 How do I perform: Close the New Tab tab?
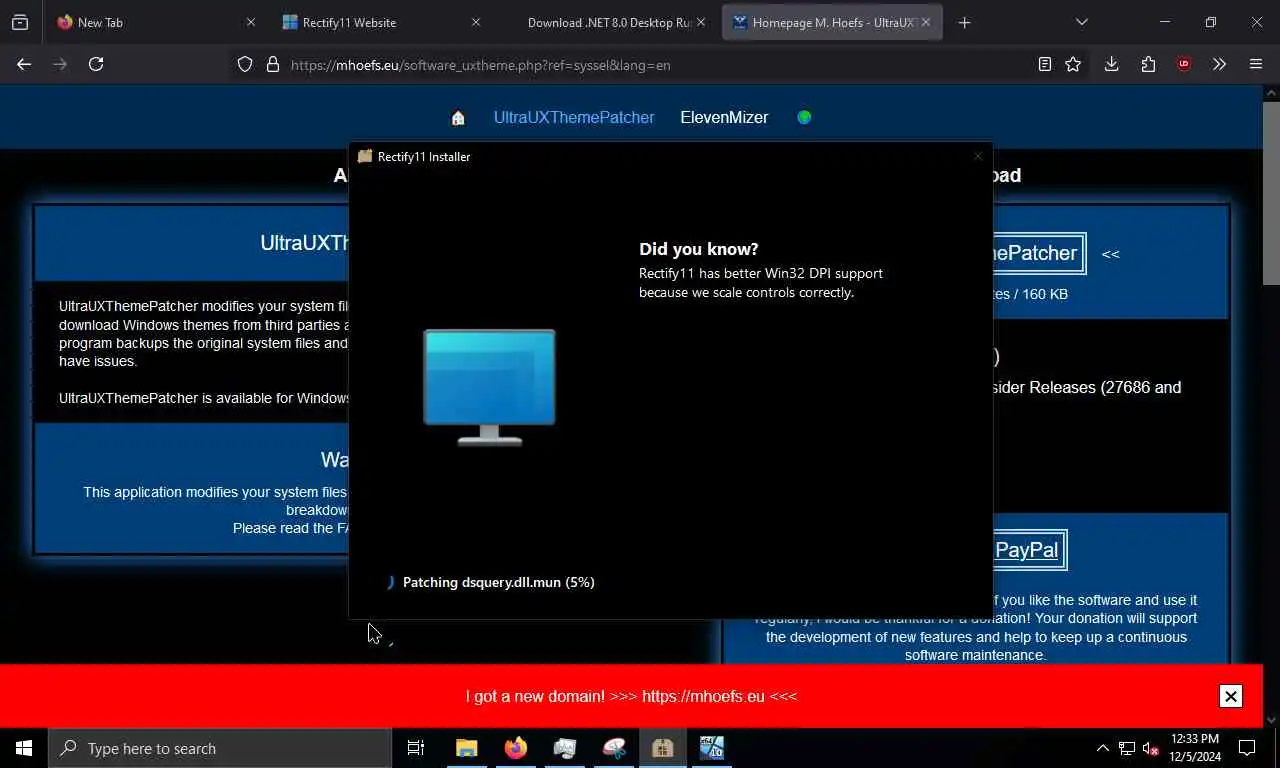251,22
